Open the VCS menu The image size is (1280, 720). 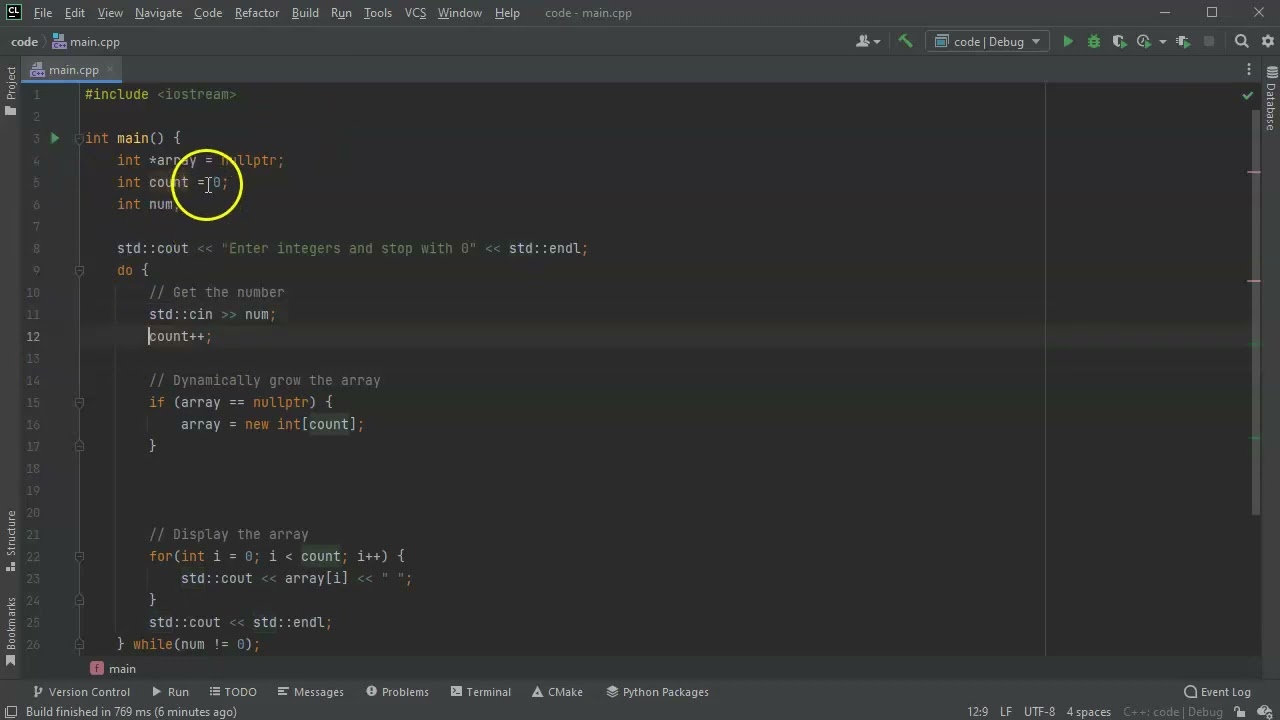(415, 13)
